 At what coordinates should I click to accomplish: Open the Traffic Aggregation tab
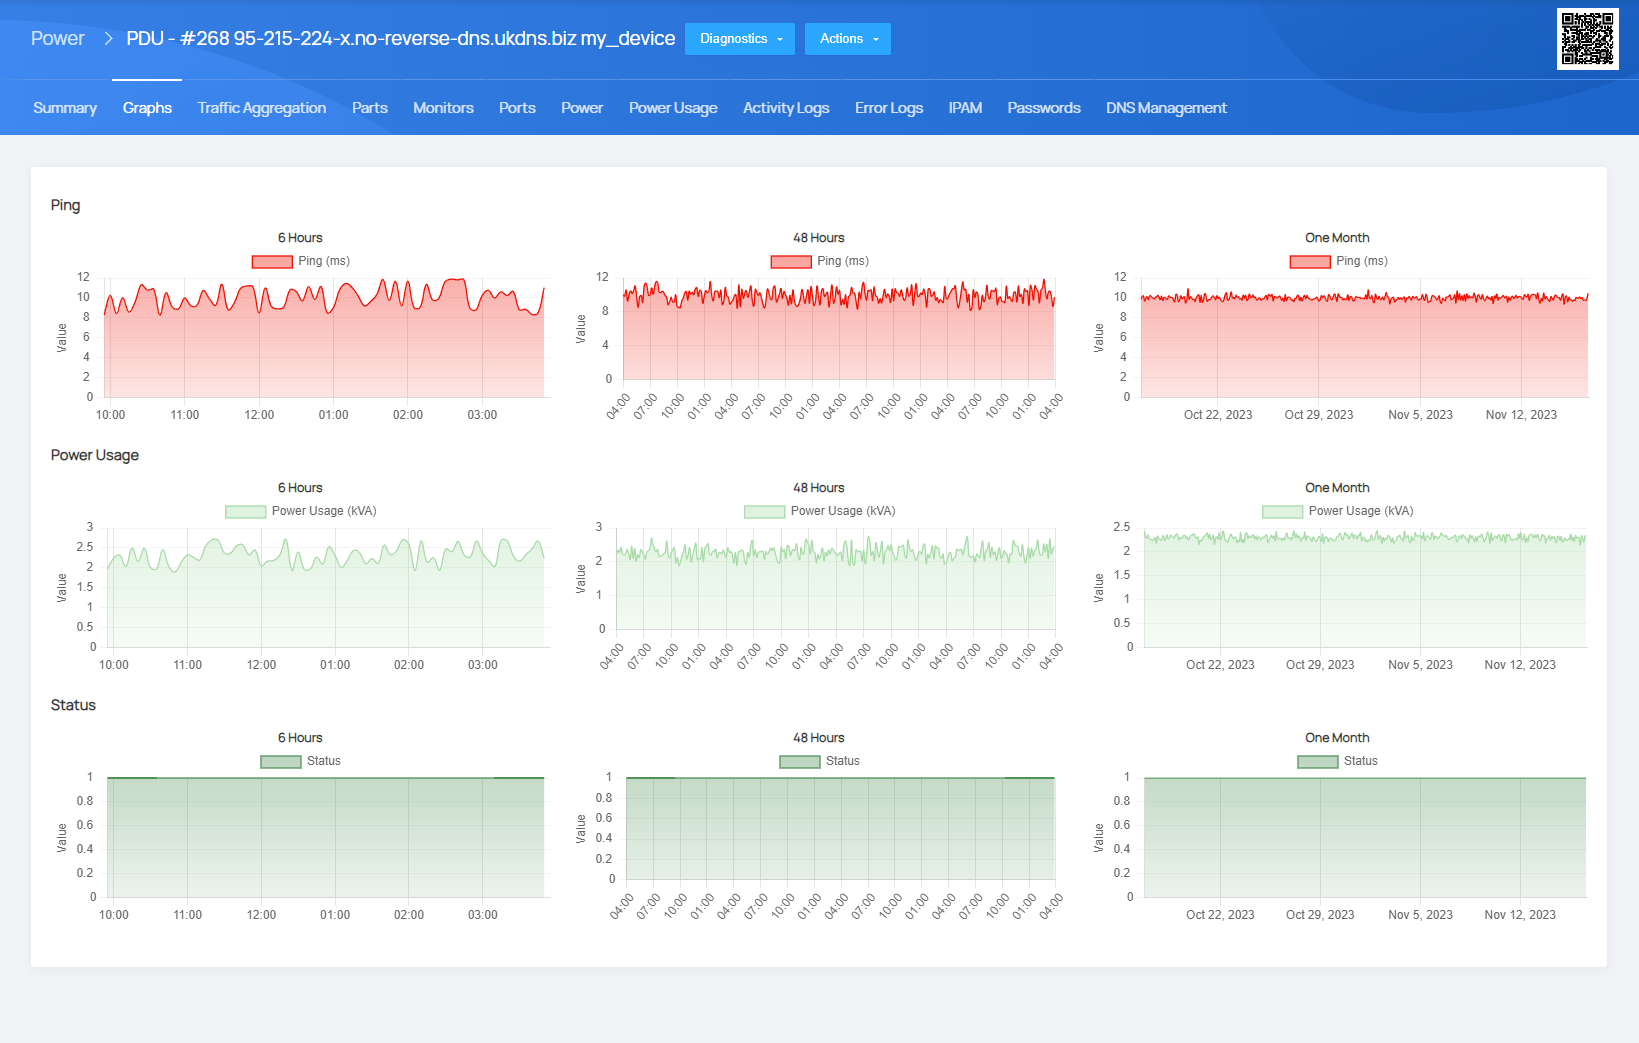262,108
